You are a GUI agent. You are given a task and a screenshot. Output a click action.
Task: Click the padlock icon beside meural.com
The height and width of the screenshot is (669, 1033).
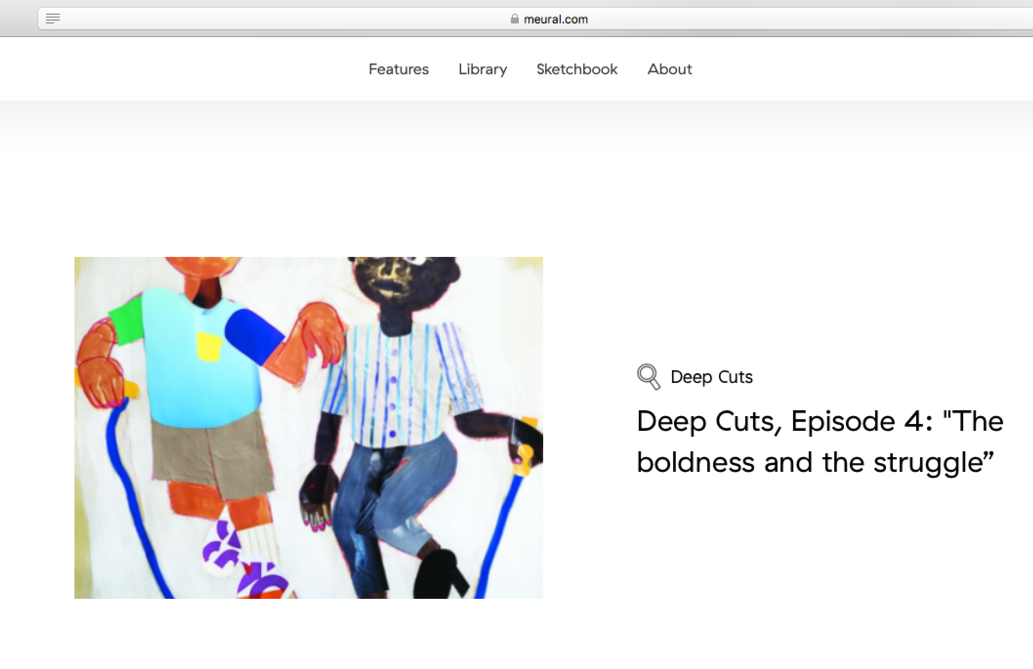coord(515,19)
